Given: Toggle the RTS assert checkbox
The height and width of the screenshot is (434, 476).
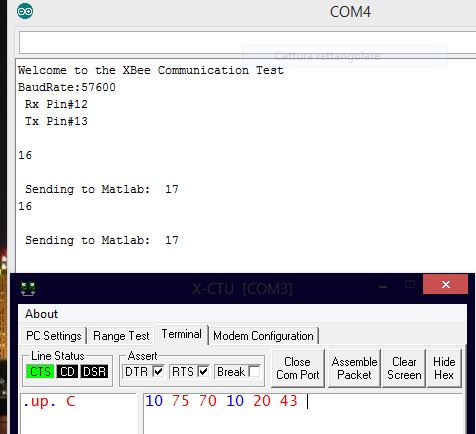Looking at the screenshot, I should [x=203, y=371].
